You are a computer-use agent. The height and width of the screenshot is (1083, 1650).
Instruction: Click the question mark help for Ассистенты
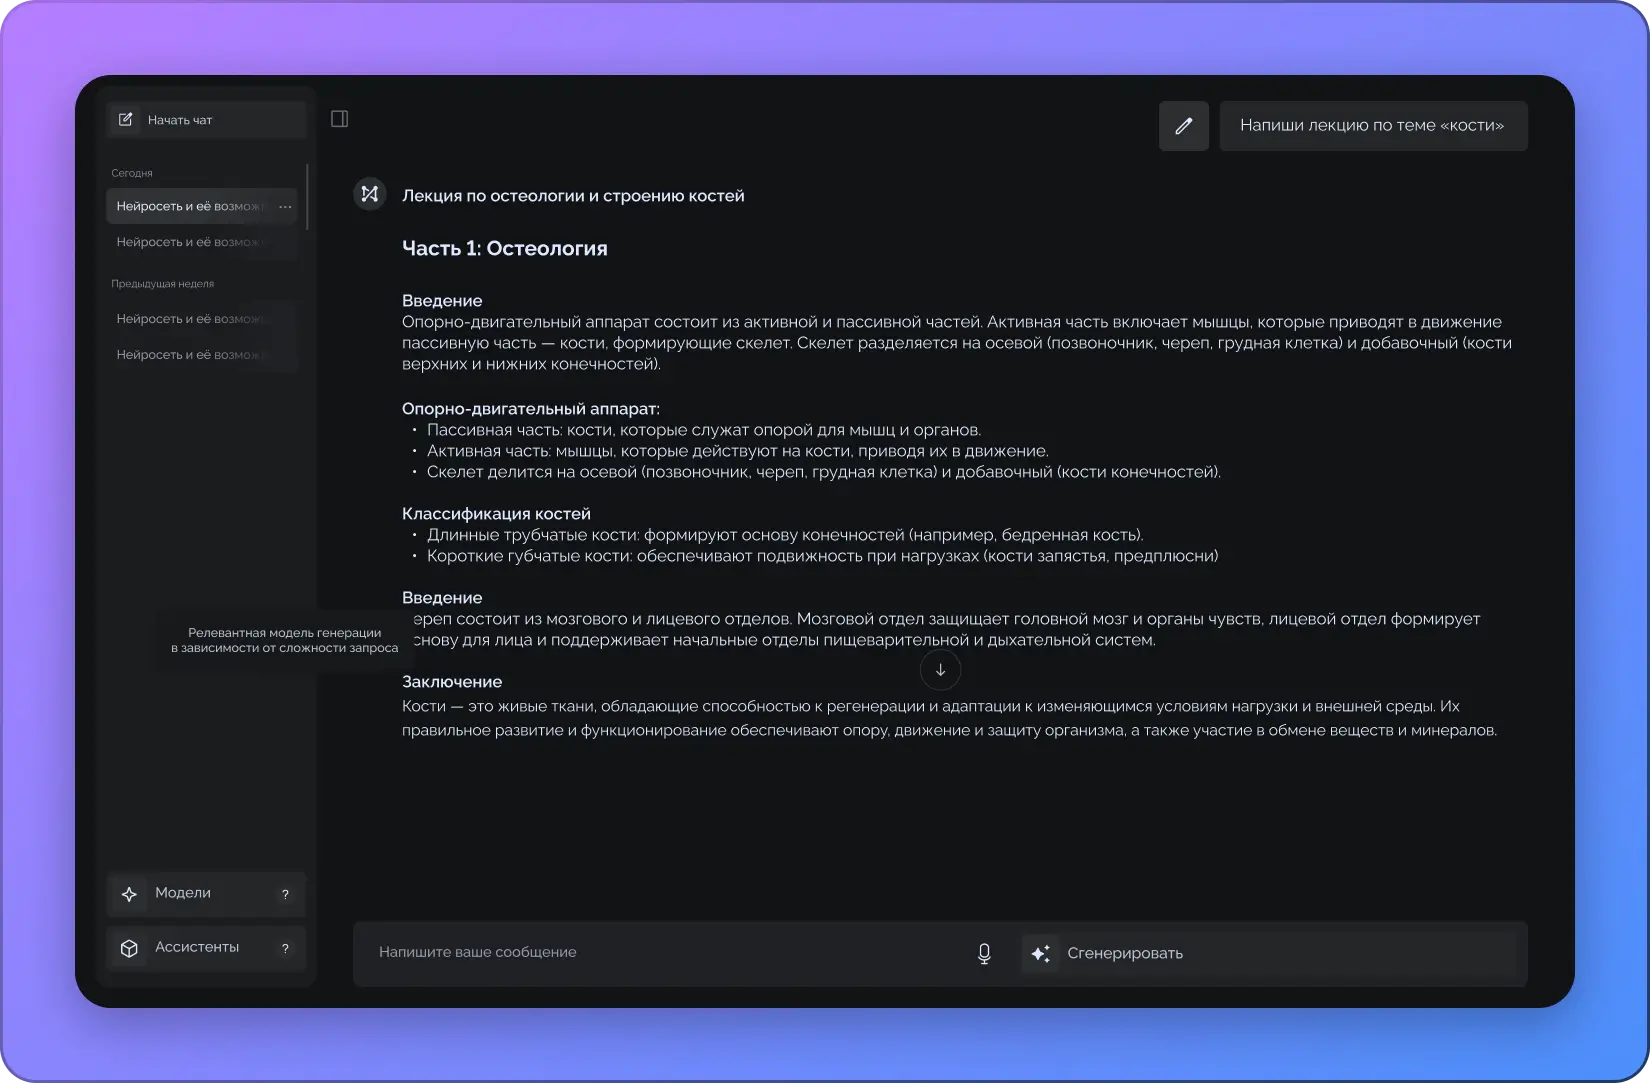tap(285, 949)
